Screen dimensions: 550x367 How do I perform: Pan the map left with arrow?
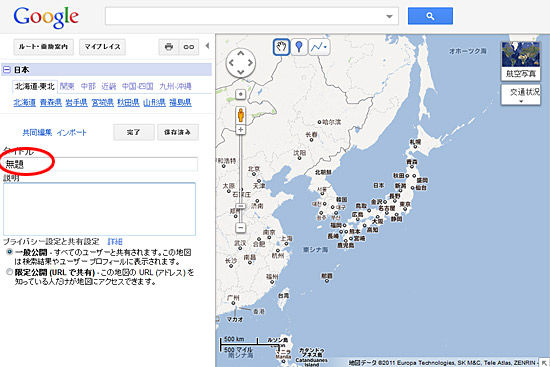[x=231, y=63]
